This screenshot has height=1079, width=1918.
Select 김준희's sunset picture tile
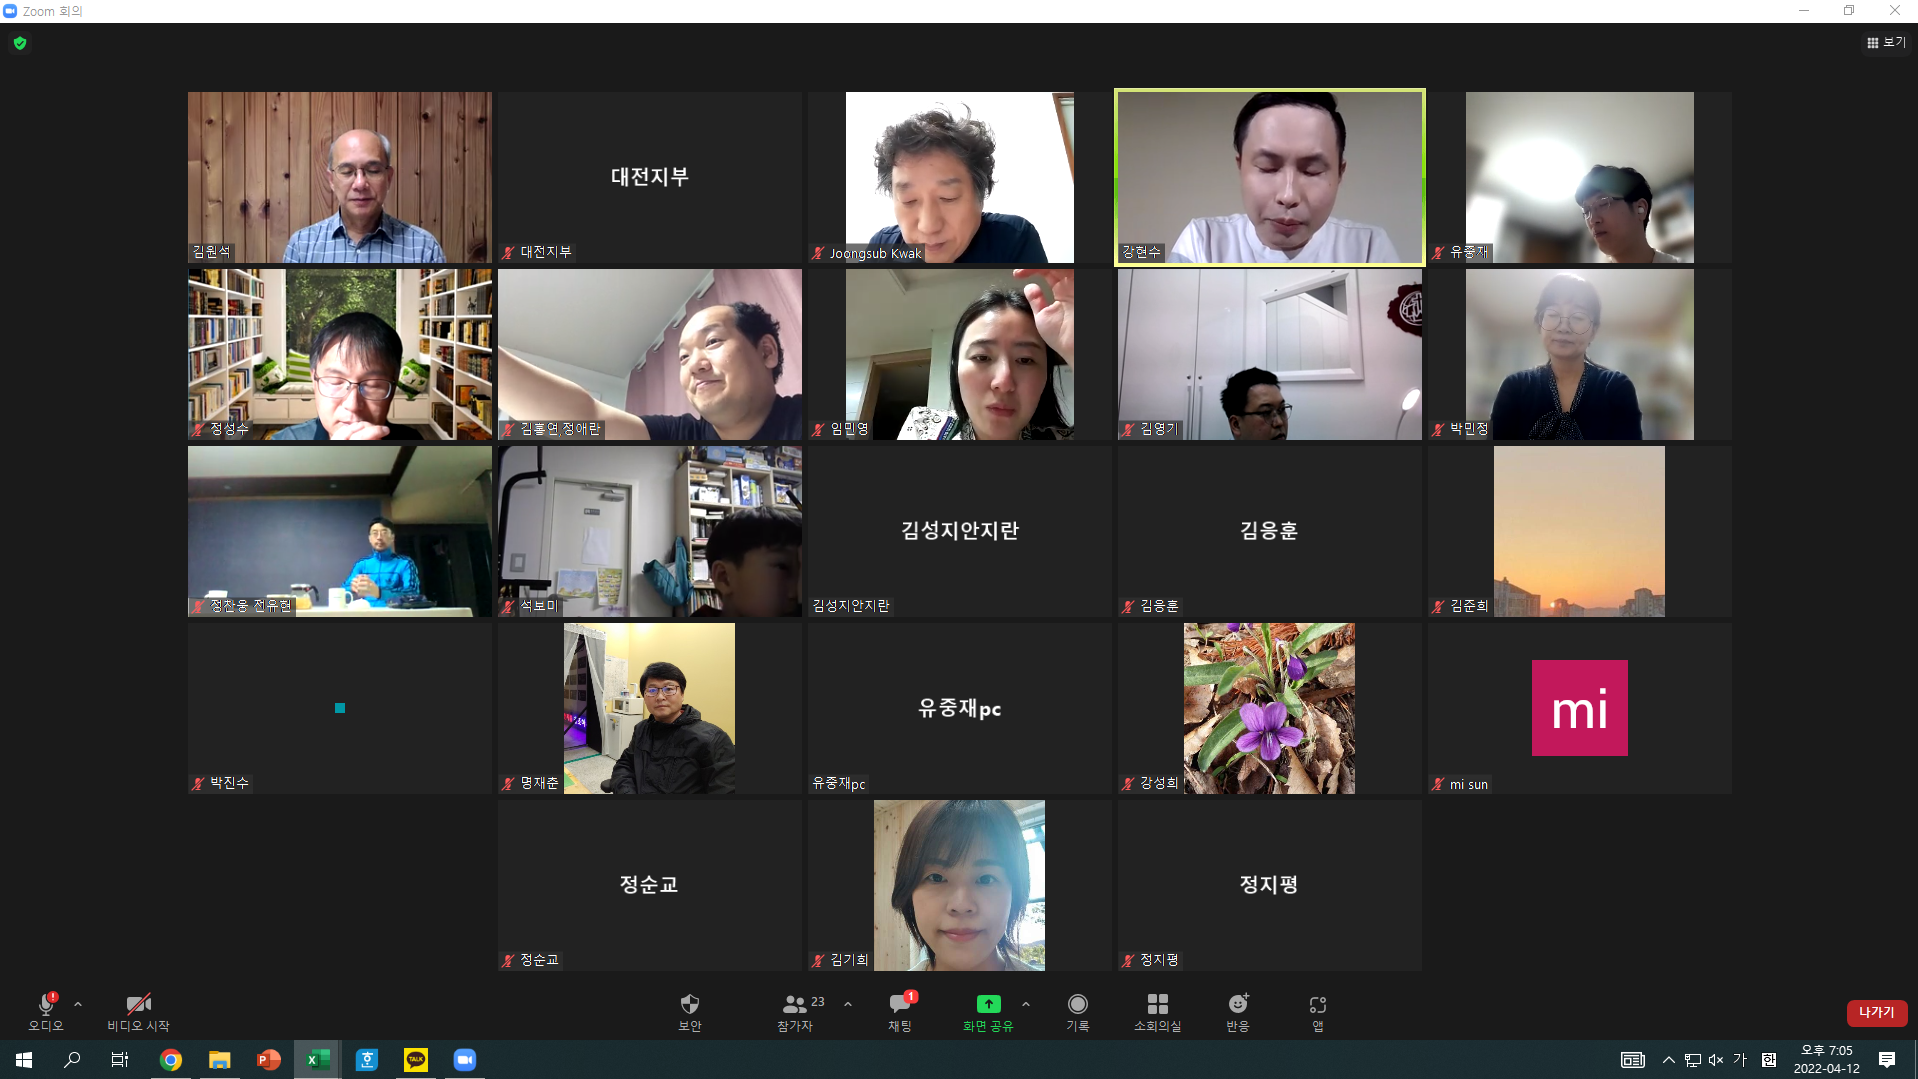tap(1580, 531)
